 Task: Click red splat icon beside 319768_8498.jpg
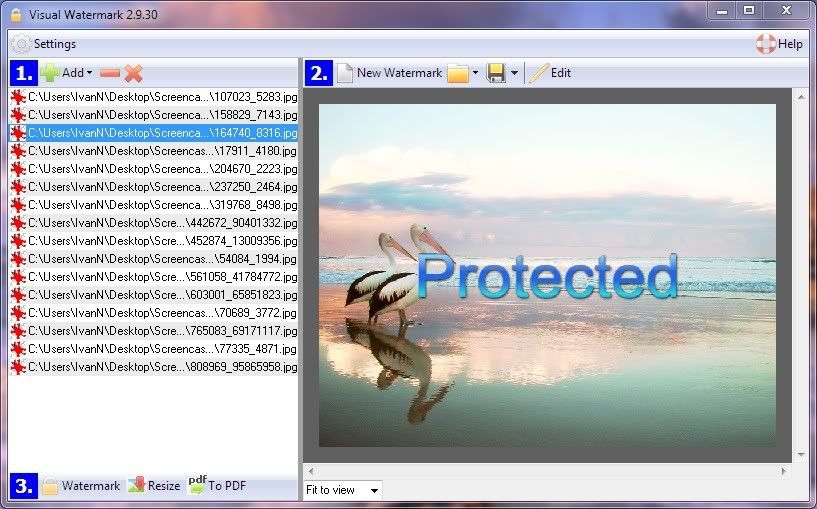tap(18, 205)
